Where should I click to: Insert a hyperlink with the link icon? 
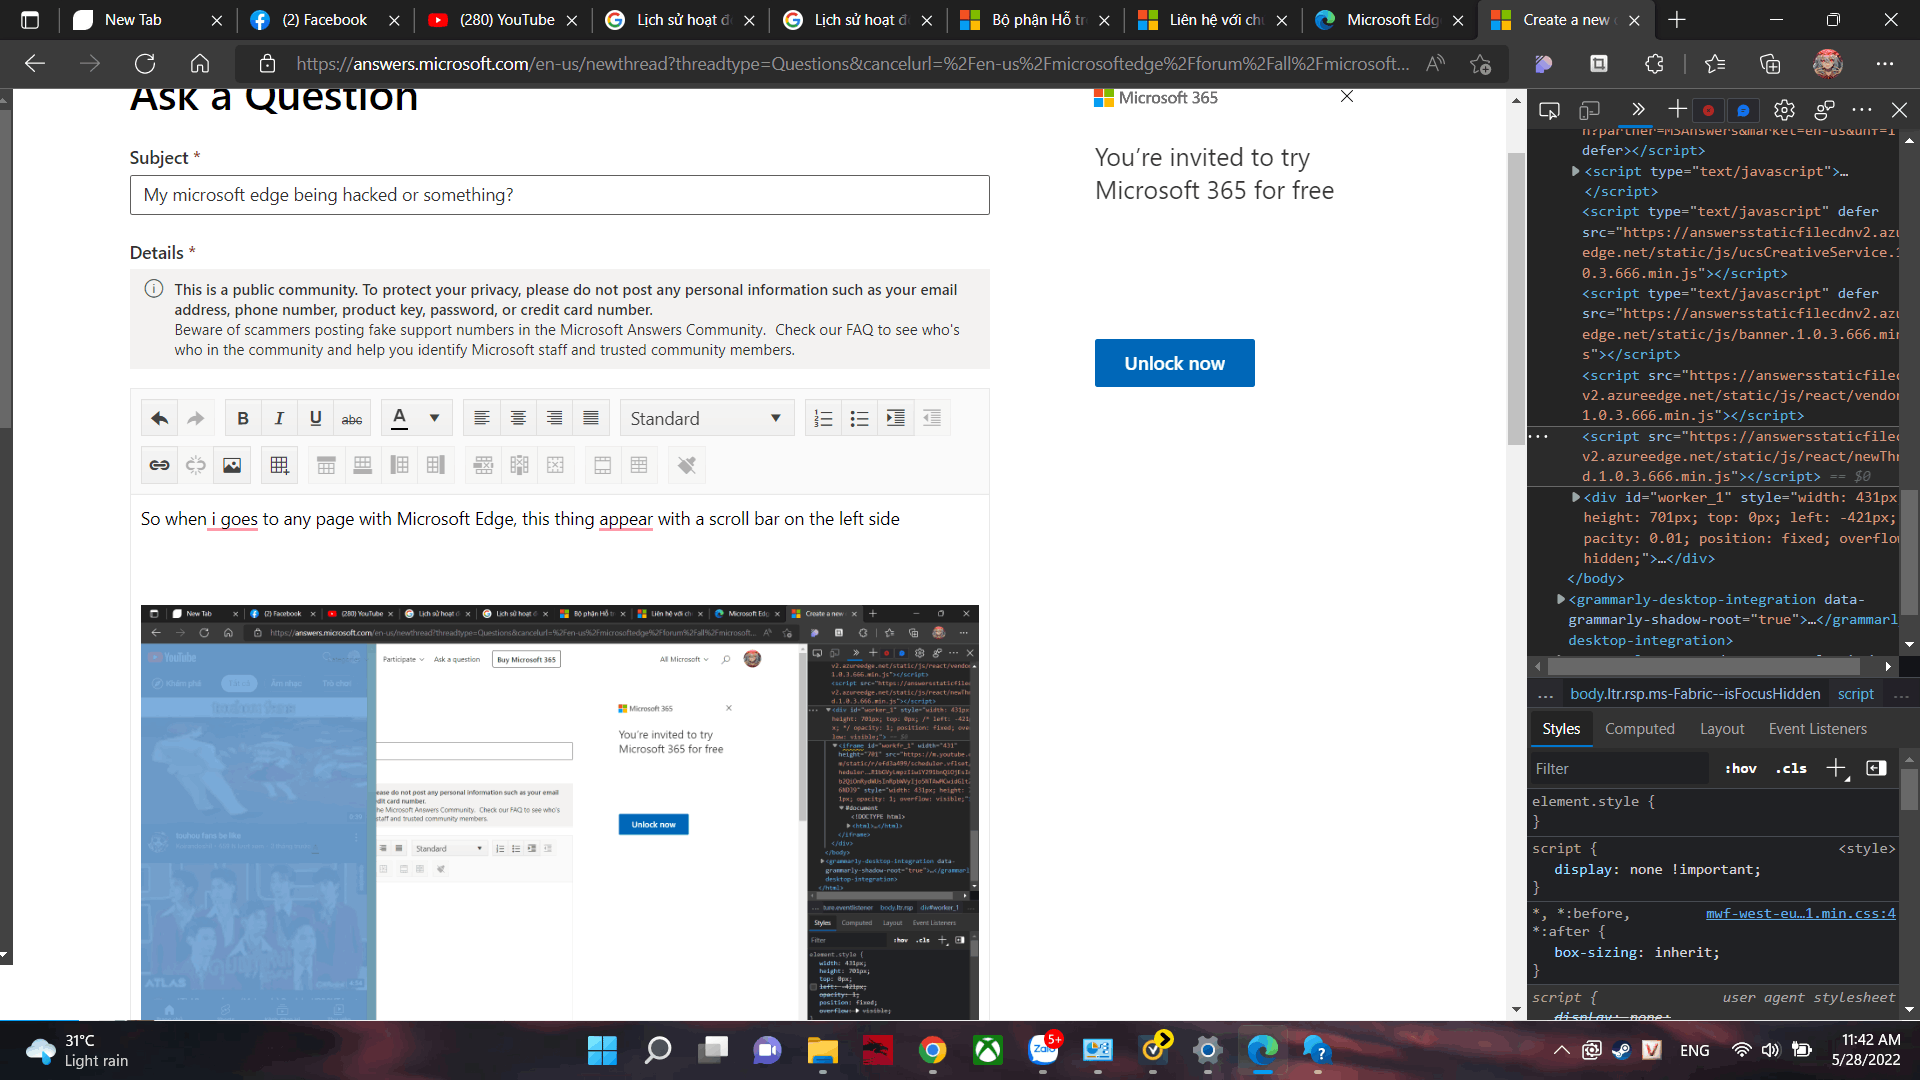159,465
